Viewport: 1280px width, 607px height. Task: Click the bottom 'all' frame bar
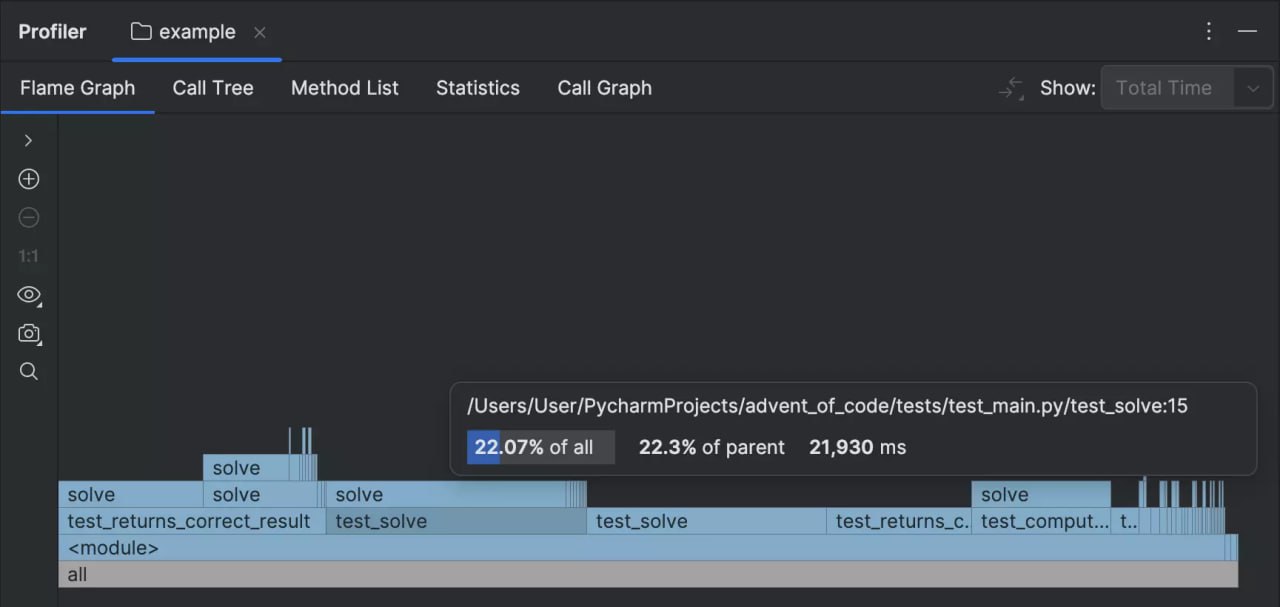coord(640,574)
